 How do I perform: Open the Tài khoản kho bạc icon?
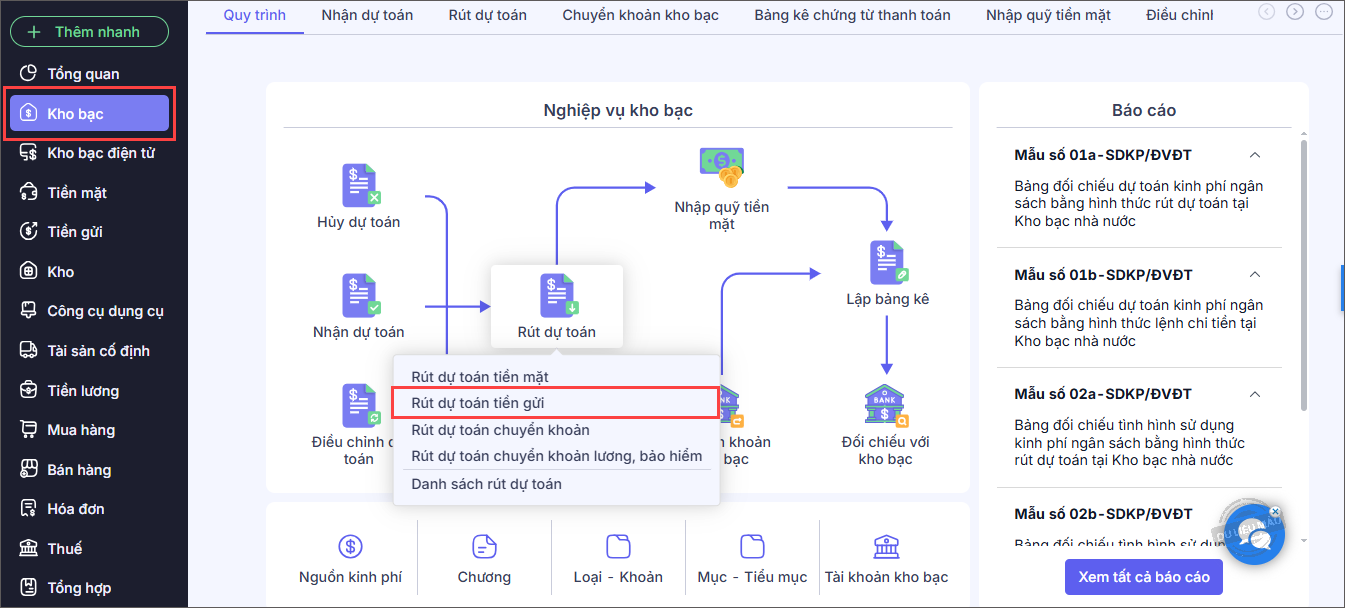pos(885,546)
